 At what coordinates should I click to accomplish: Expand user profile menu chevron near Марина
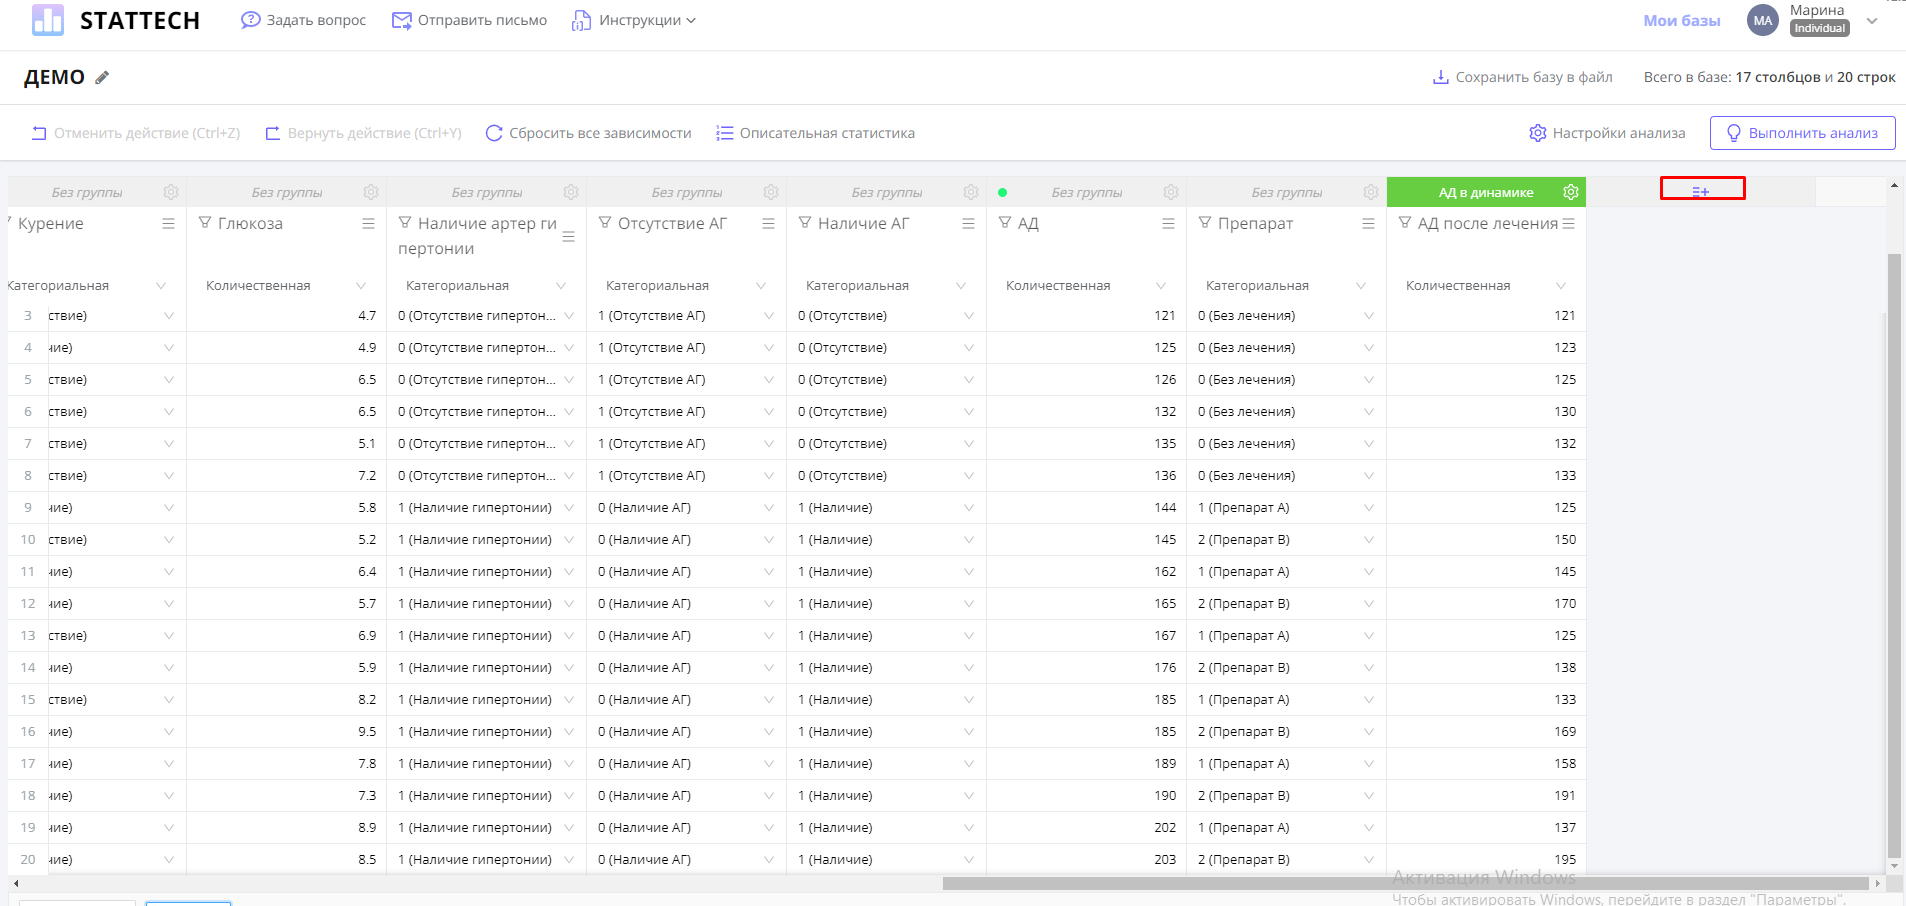(1872, 20)
